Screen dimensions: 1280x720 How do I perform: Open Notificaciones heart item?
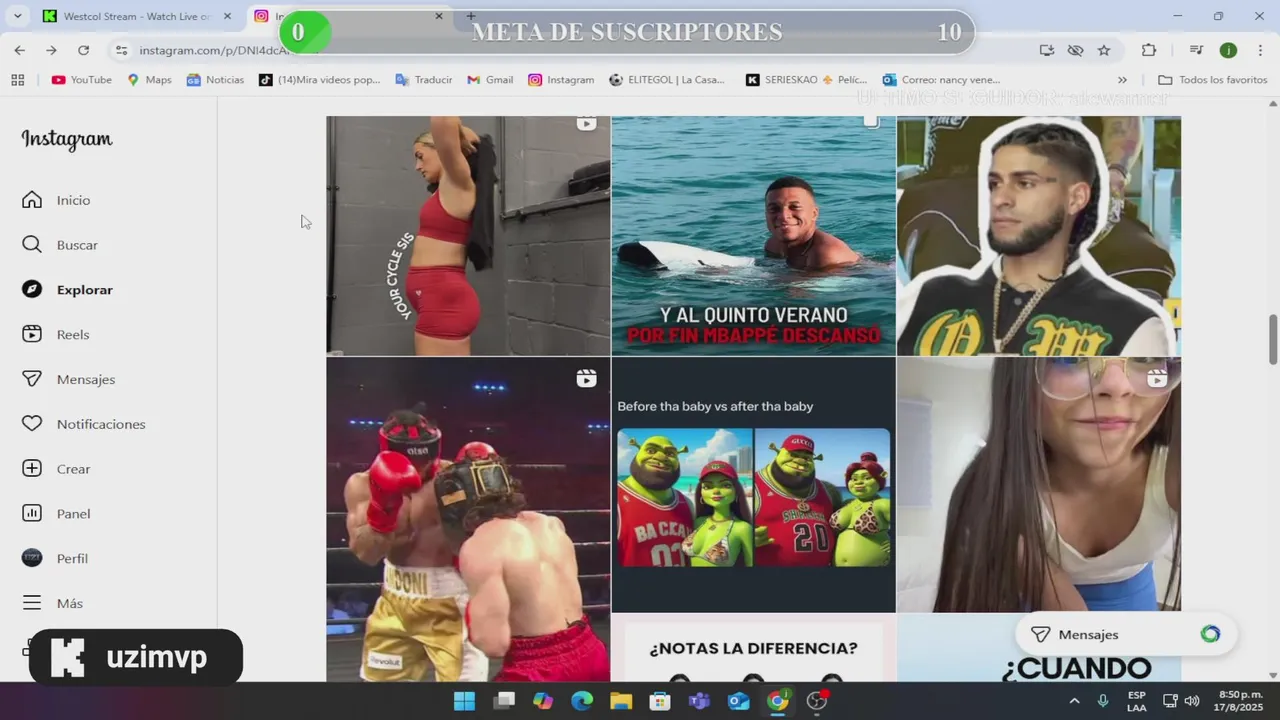(x=83, y=424)
